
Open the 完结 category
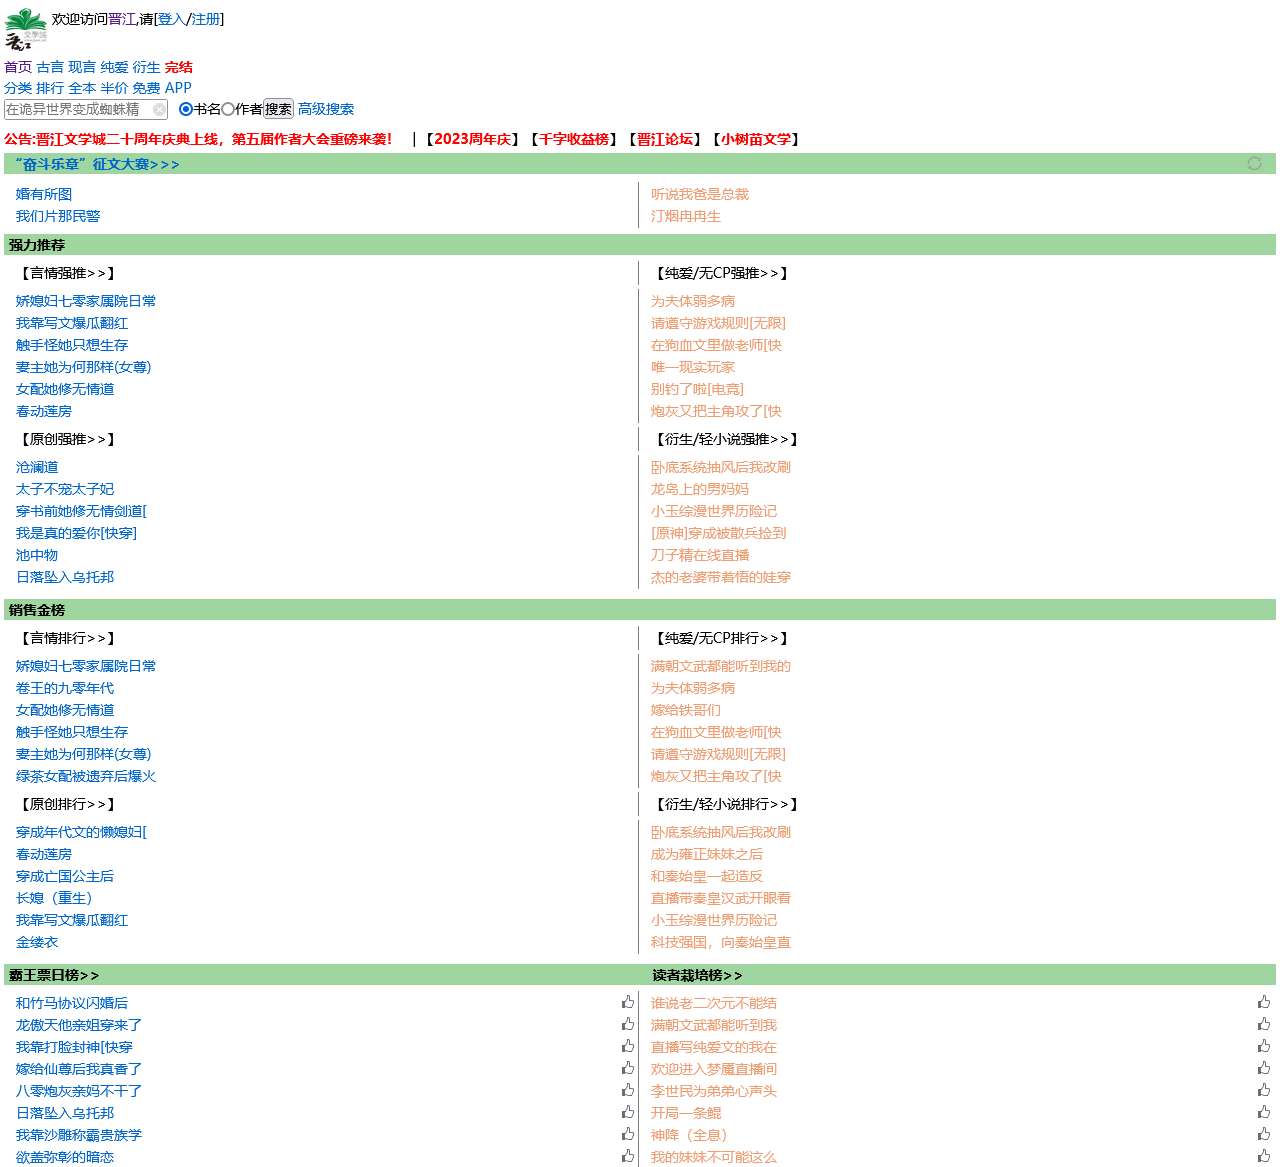tap(179, 67)
